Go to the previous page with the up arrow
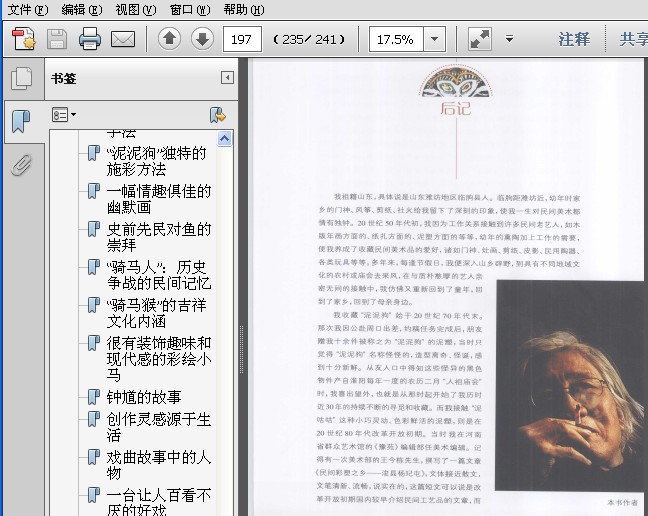The height and width of the screenshot is (516, 648). [169, 39]
